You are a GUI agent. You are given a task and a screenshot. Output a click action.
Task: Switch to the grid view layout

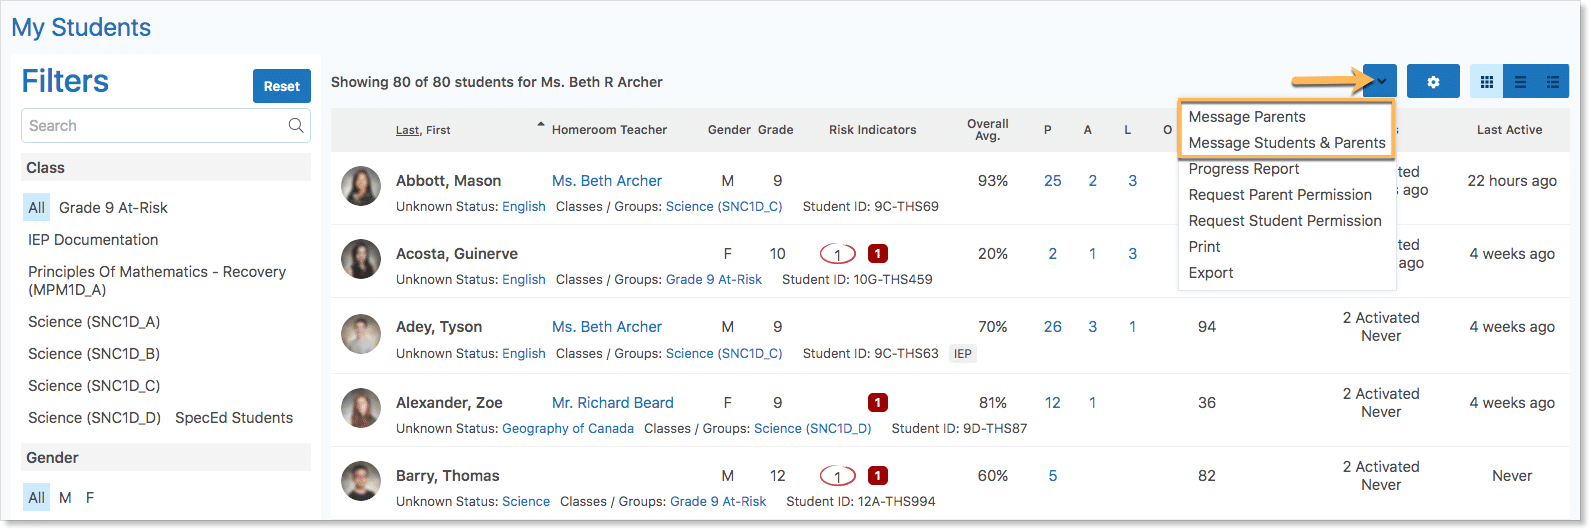tap(1487, 82)
